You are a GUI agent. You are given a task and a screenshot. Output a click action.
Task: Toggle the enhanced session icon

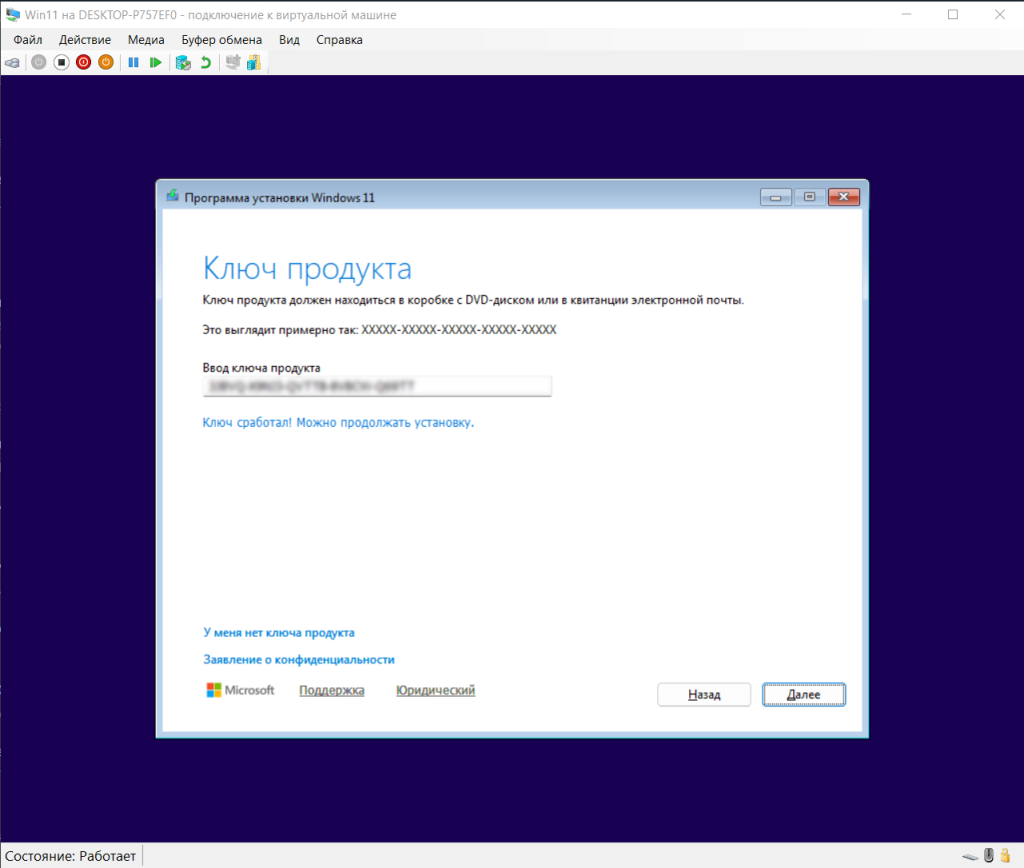pyautogui.click(x=232, y=63)
